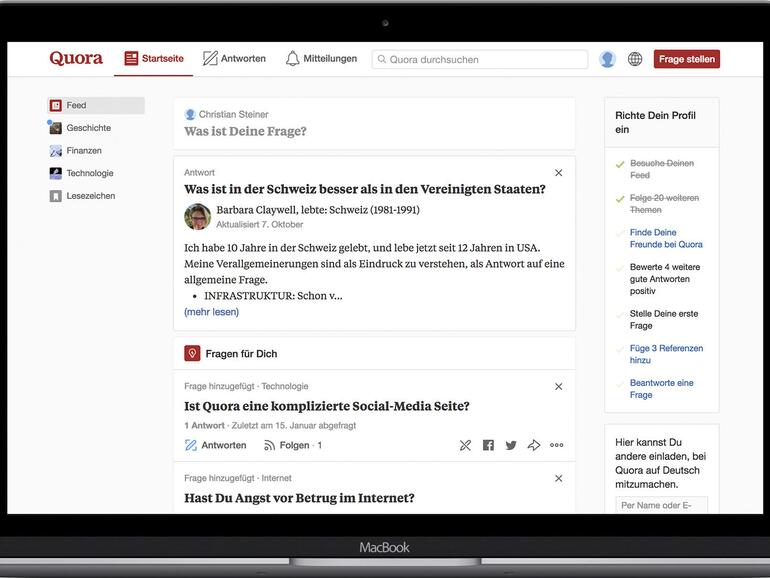Click the Lesezeichen bookmark icon
The height and width of the screenshot is (578, 770).
tap(55, 196)
